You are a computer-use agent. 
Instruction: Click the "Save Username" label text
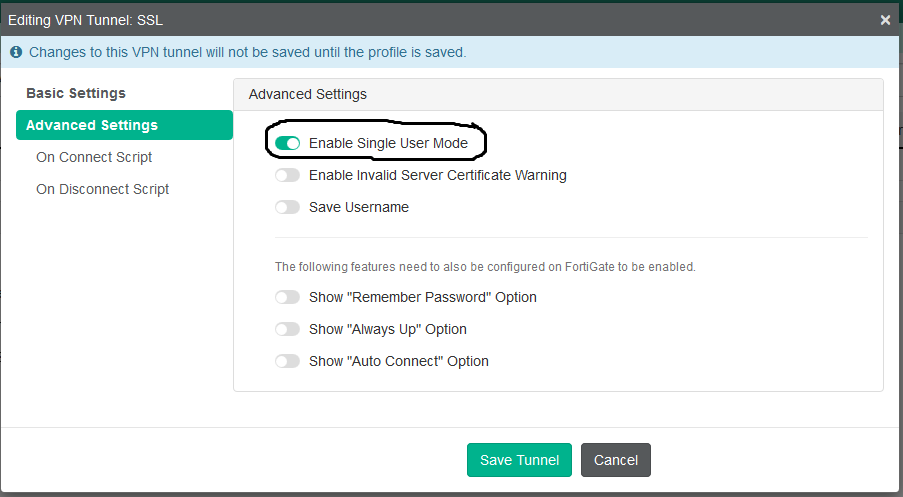click(x=359, y=207)
